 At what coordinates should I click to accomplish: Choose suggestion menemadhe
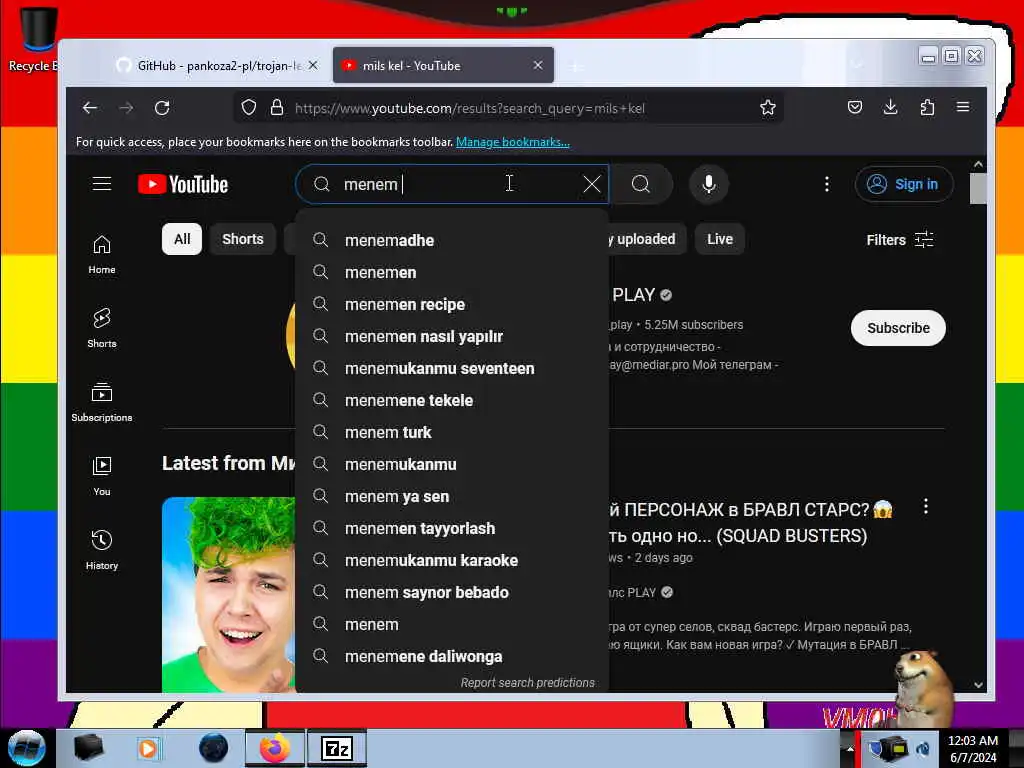(452, 240)
